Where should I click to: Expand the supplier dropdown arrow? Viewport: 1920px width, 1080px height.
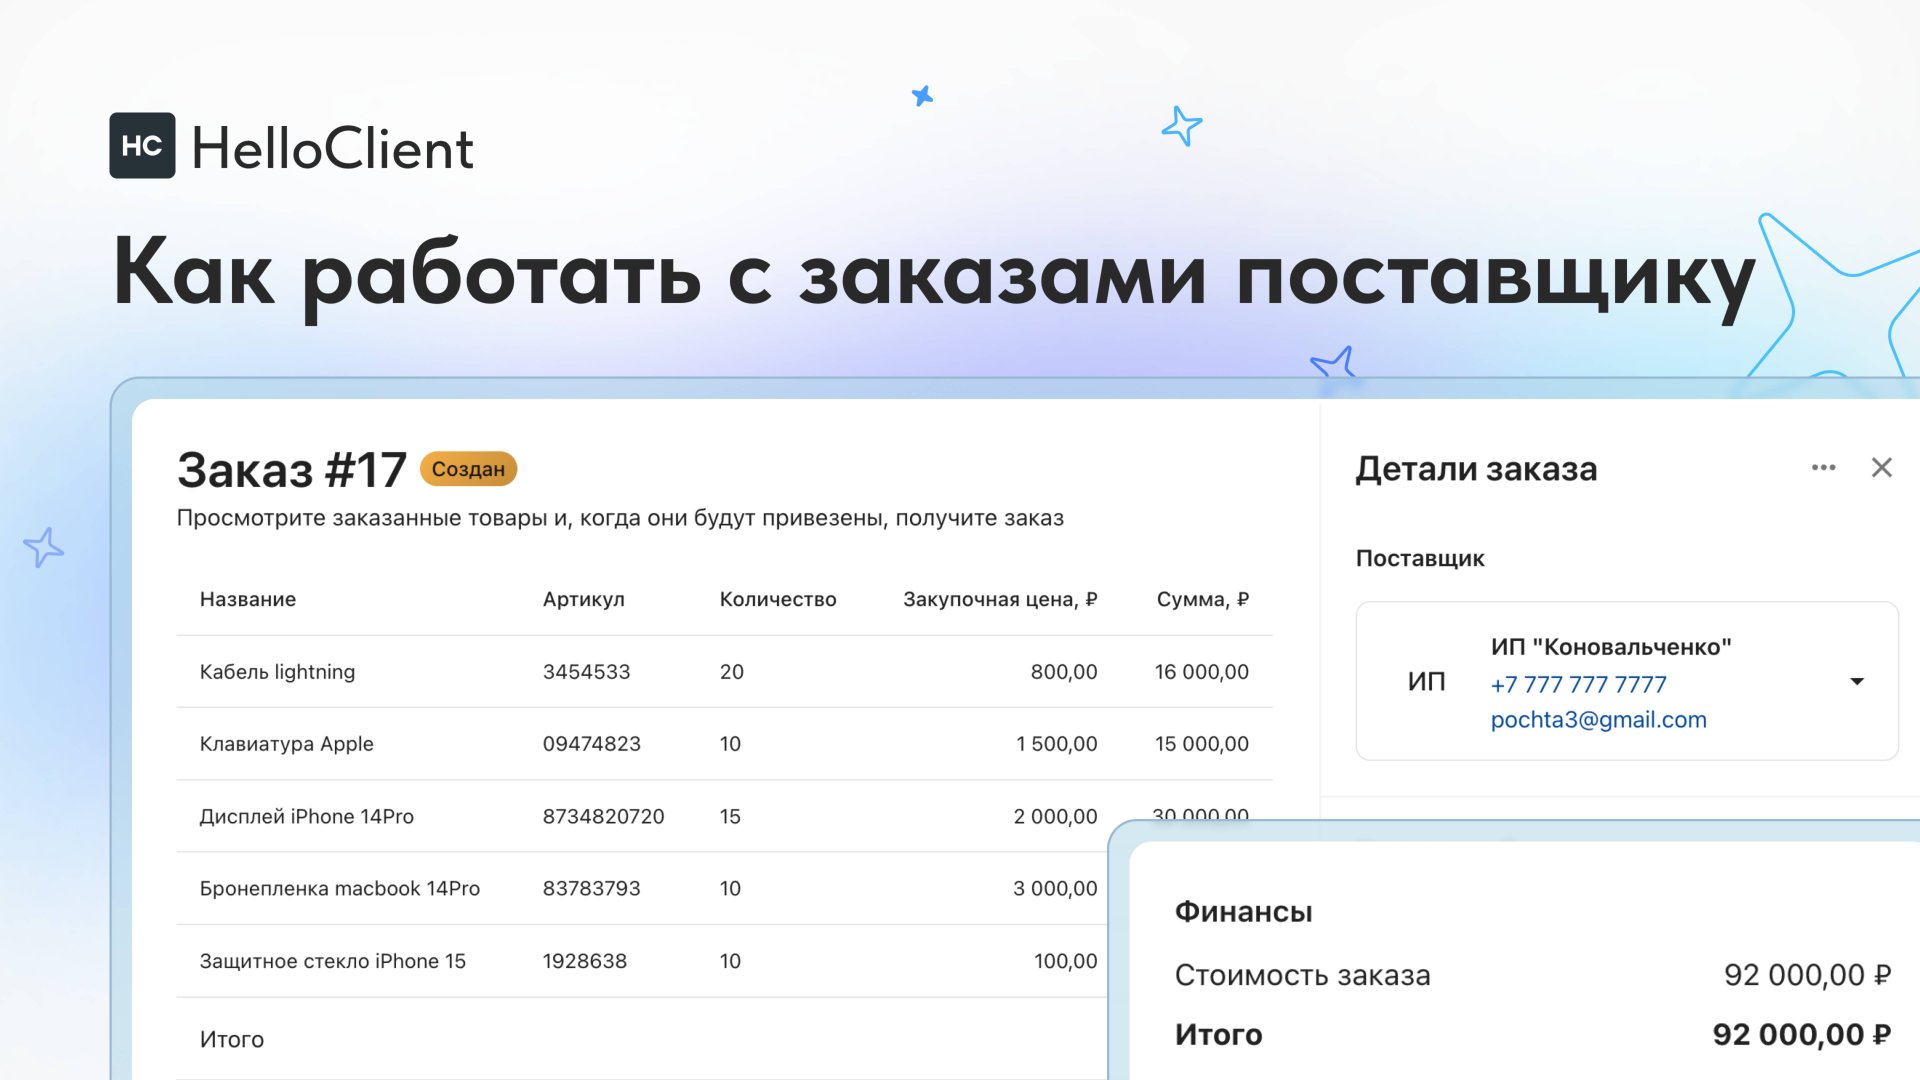tap(1857, 681)
